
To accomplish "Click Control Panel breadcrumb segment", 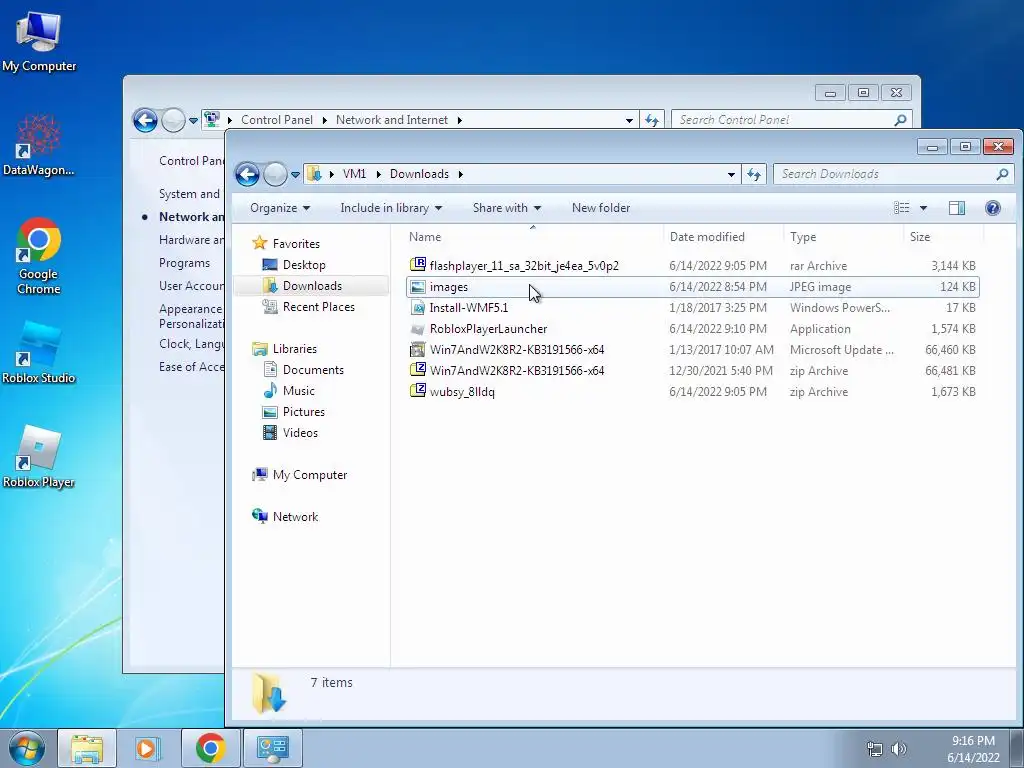I will (x=277, y=120).
